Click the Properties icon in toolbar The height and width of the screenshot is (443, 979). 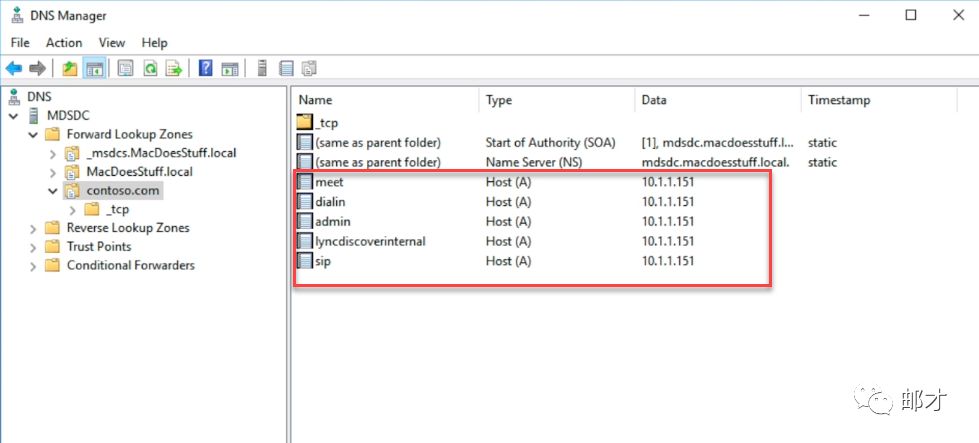coord(125,69)
